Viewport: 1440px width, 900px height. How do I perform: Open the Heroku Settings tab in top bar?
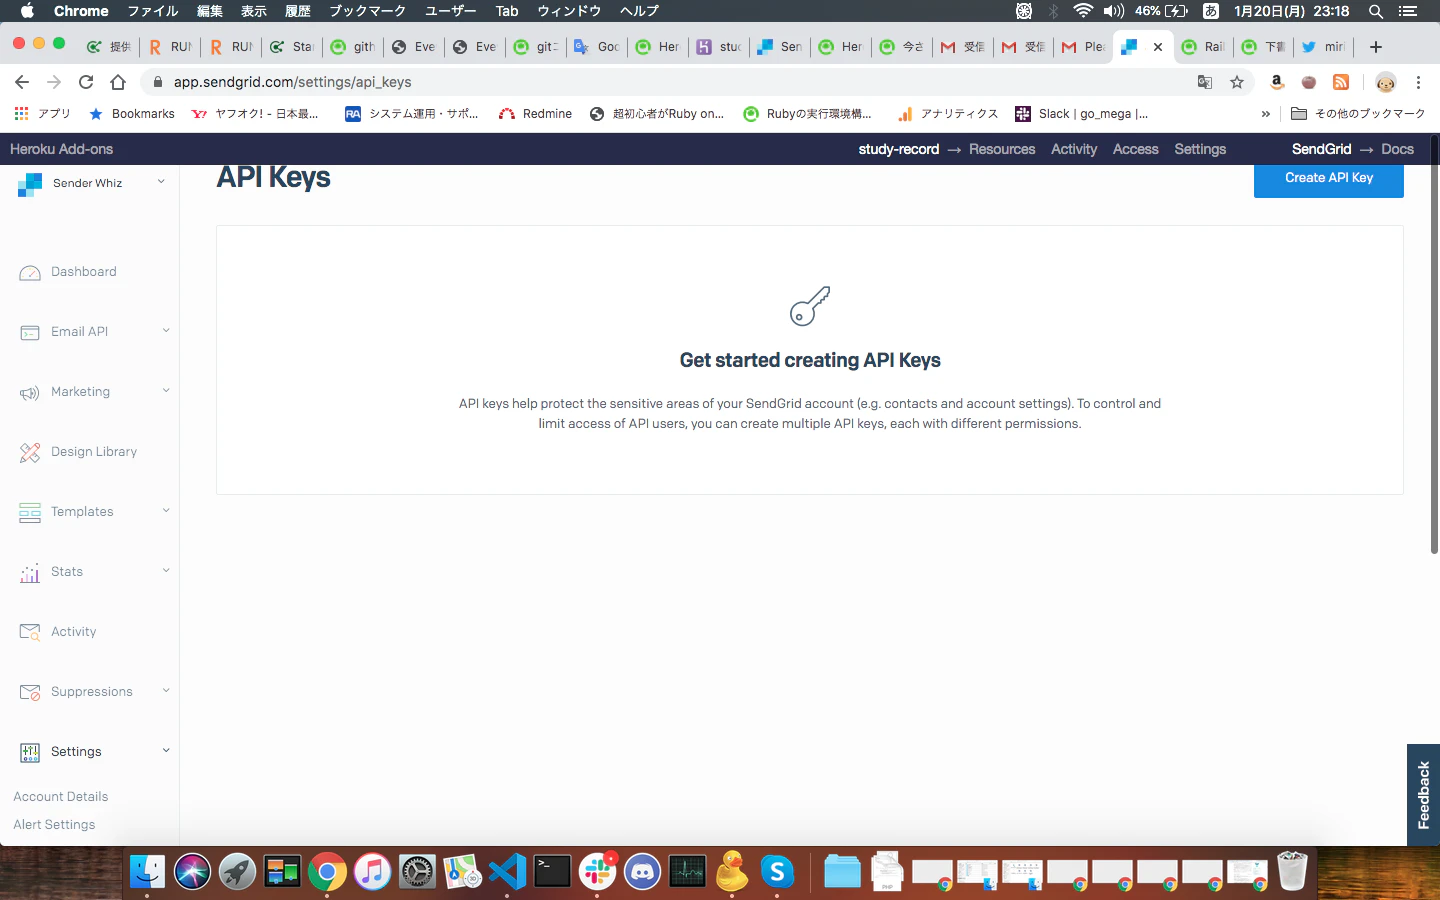(x=1200, y=149)
